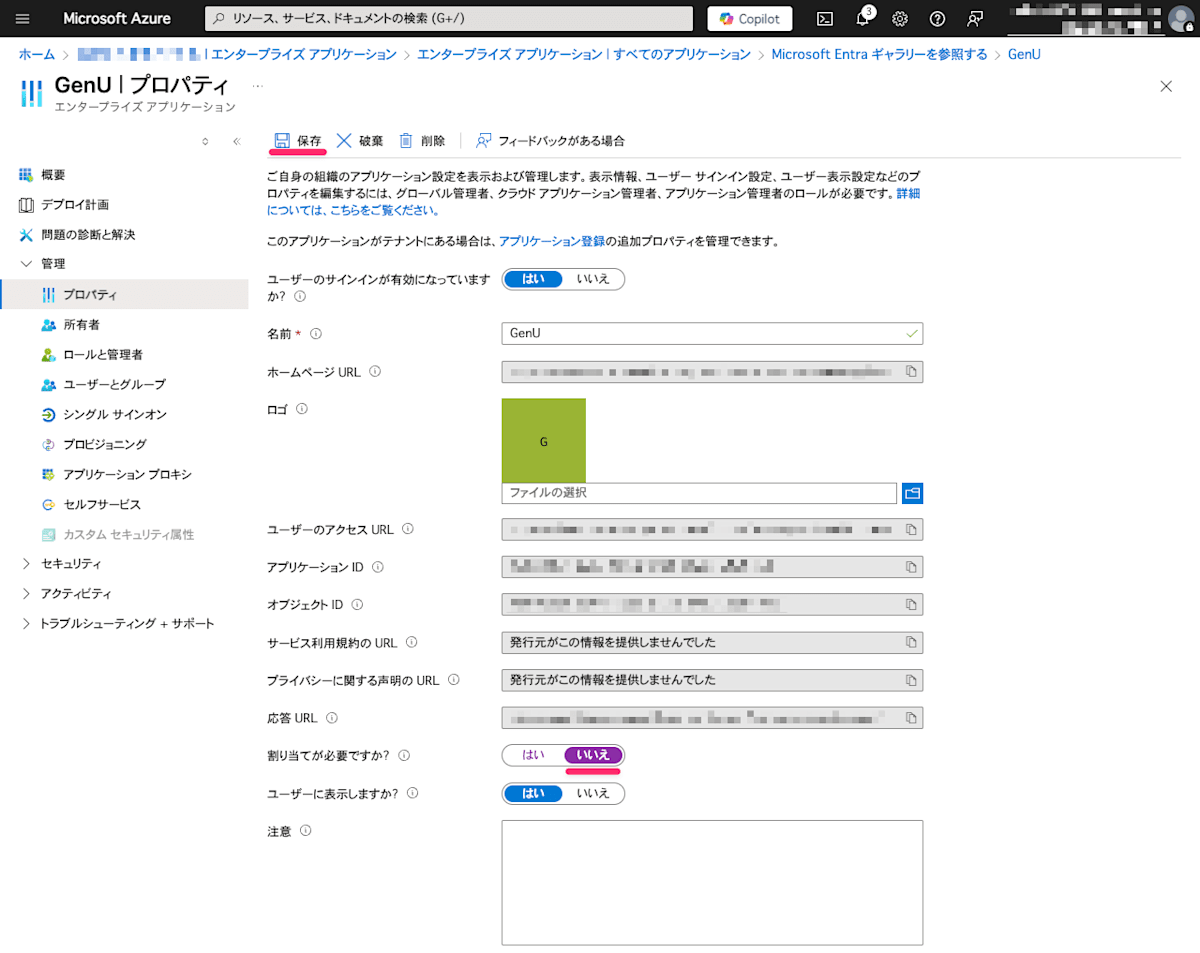Viewport: 1200px width, 953px height.
Task: Click エンタープライズ アプリケーション | すべてのアプリケーション breadcrumb
Action: pyautogui.click(x=584, y=54)
